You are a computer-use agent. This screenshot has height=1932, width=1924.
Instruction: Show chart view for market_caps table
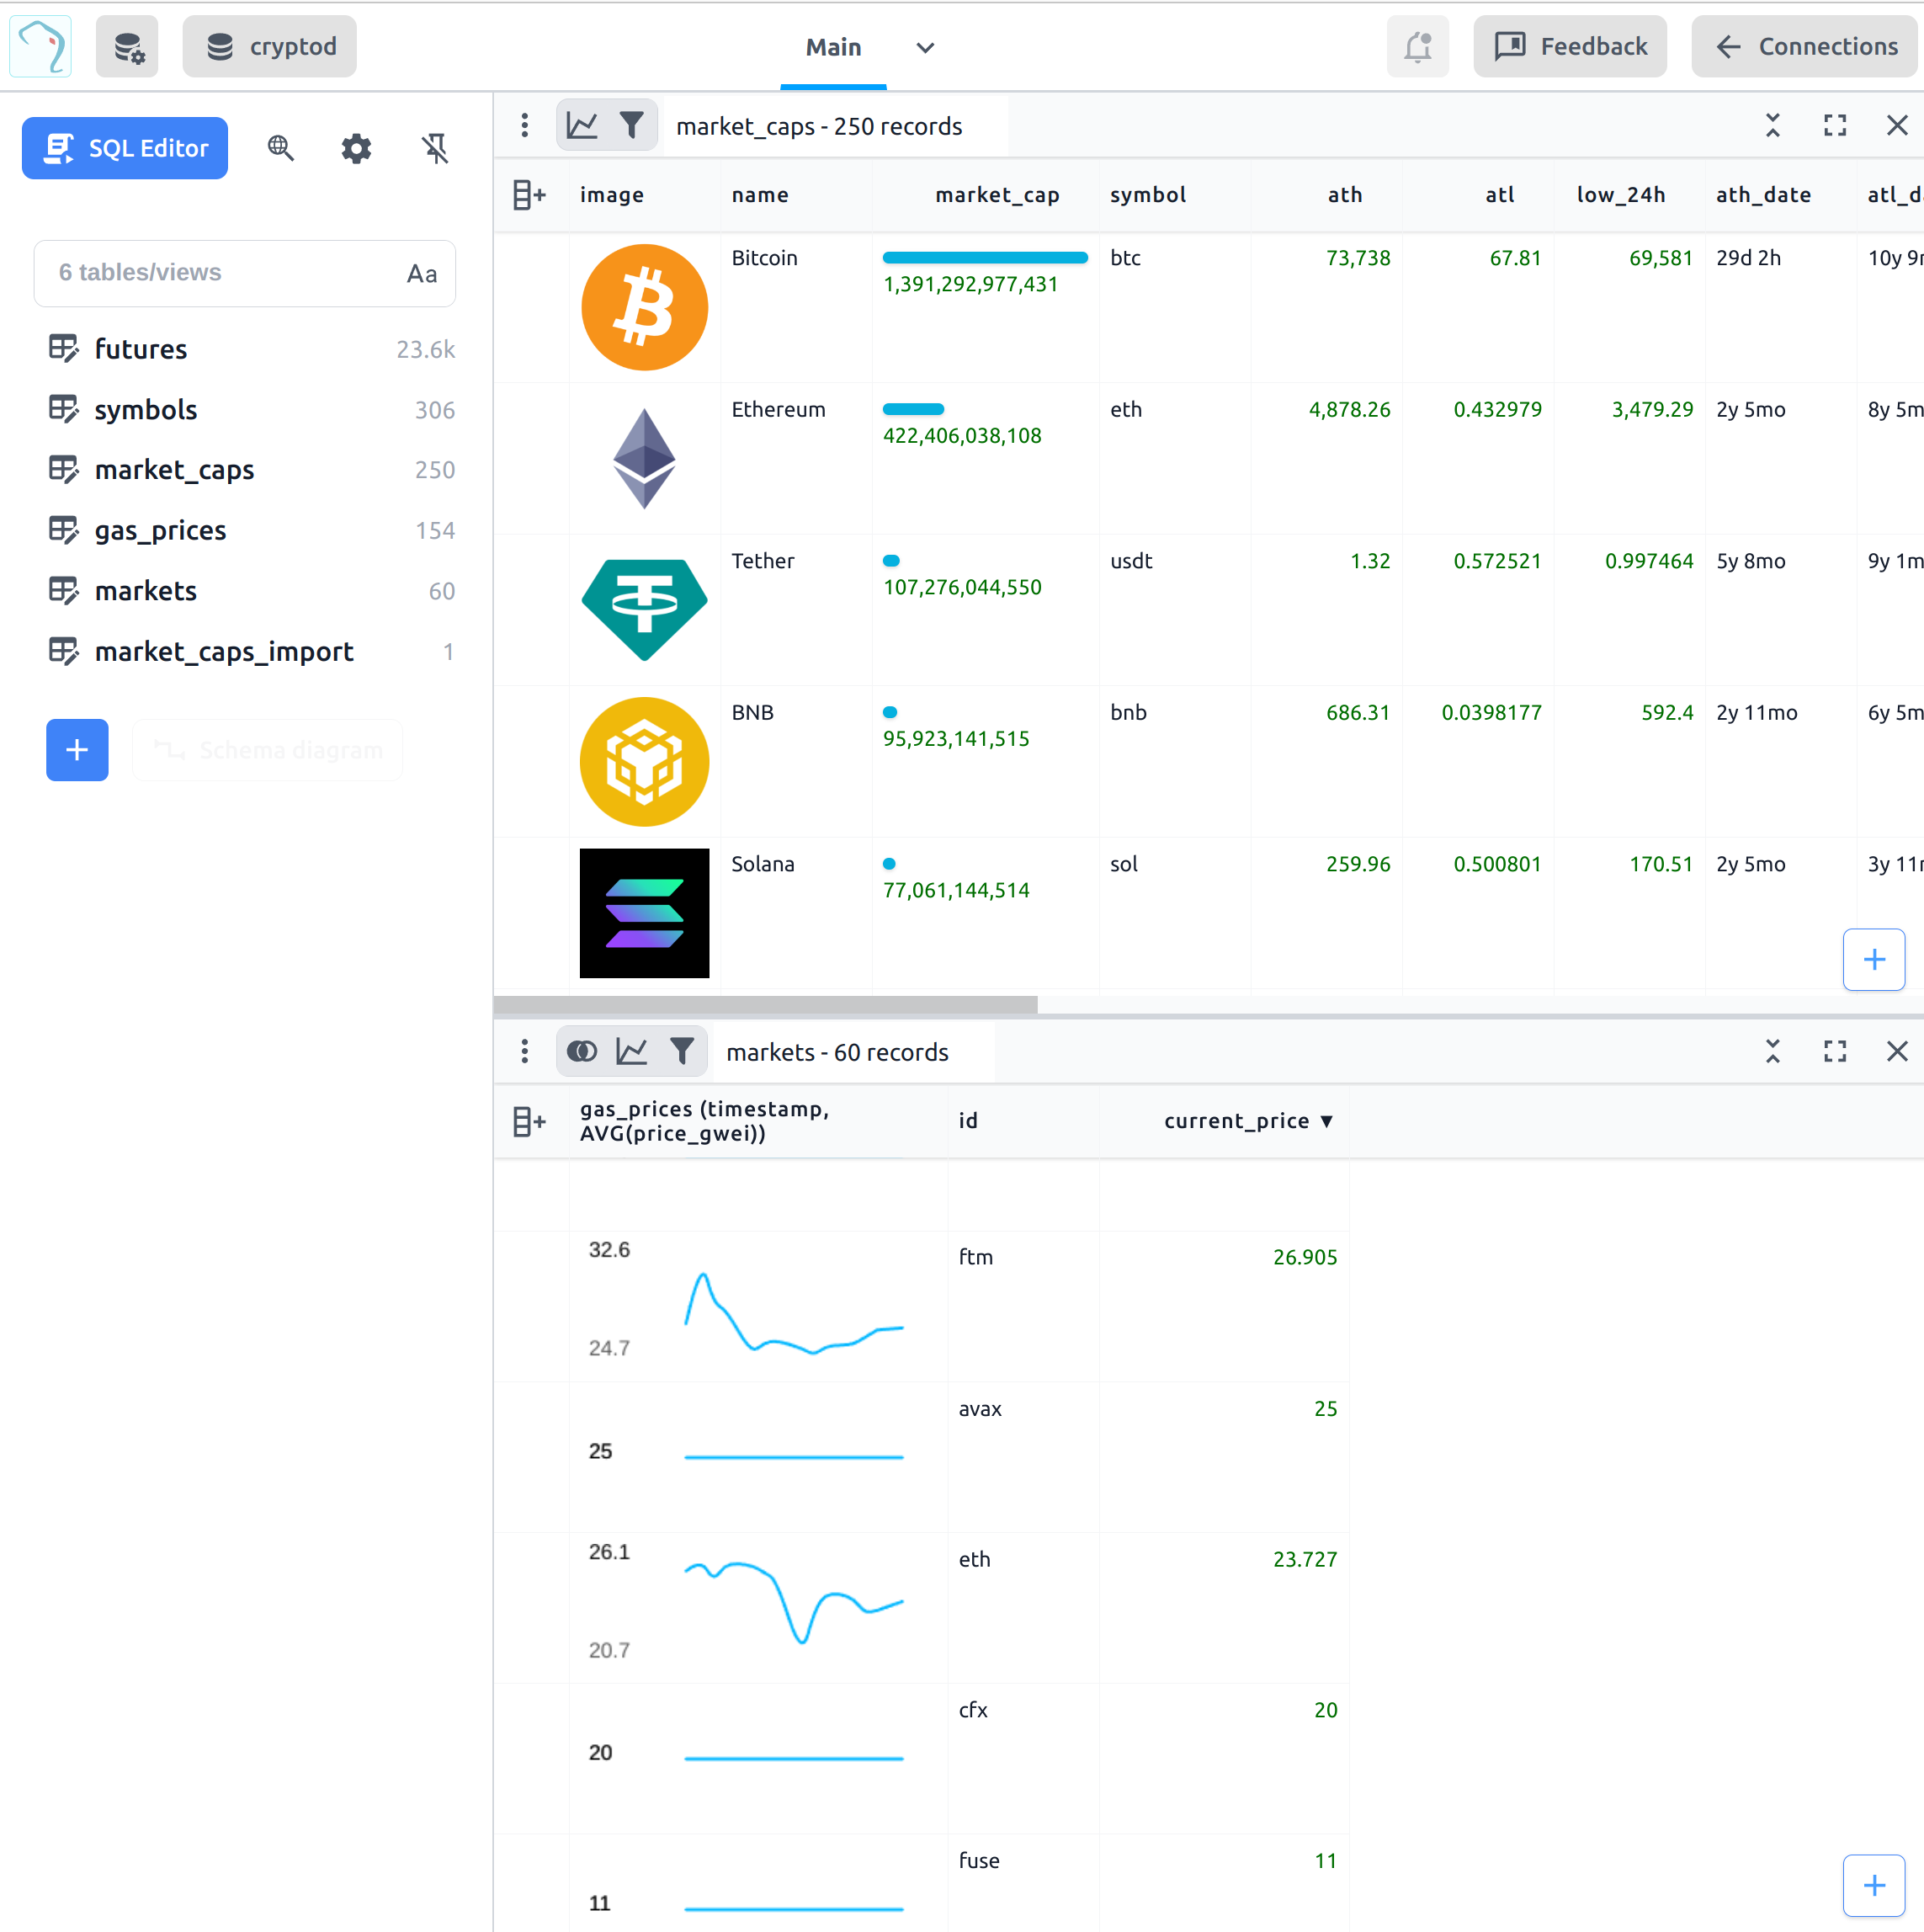click(582, 126)
